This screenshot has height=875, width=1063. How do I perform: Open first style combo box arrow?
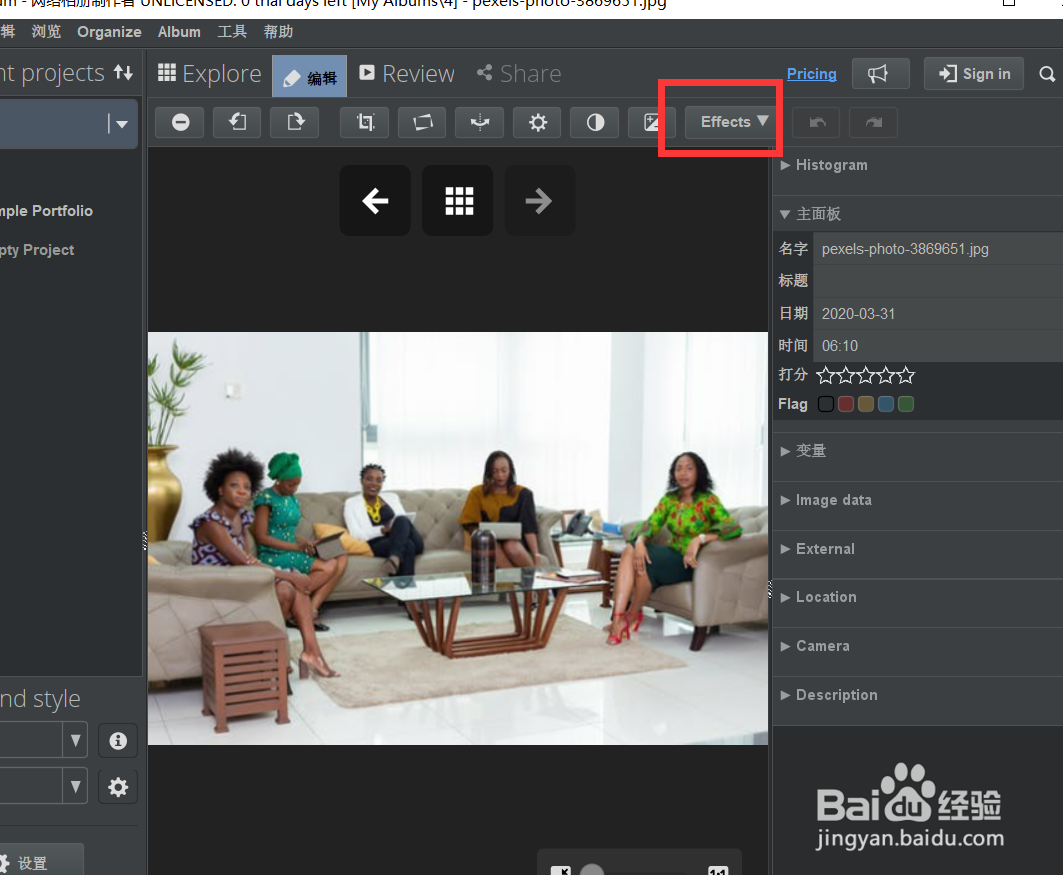tap(75, 740)
